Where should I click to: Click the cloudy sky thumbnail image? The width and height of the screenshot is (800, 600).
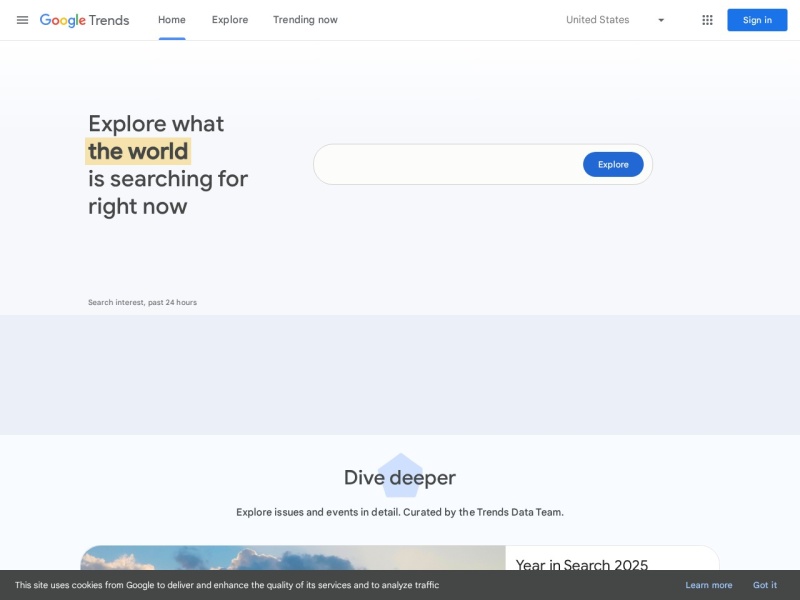[292, 558]
